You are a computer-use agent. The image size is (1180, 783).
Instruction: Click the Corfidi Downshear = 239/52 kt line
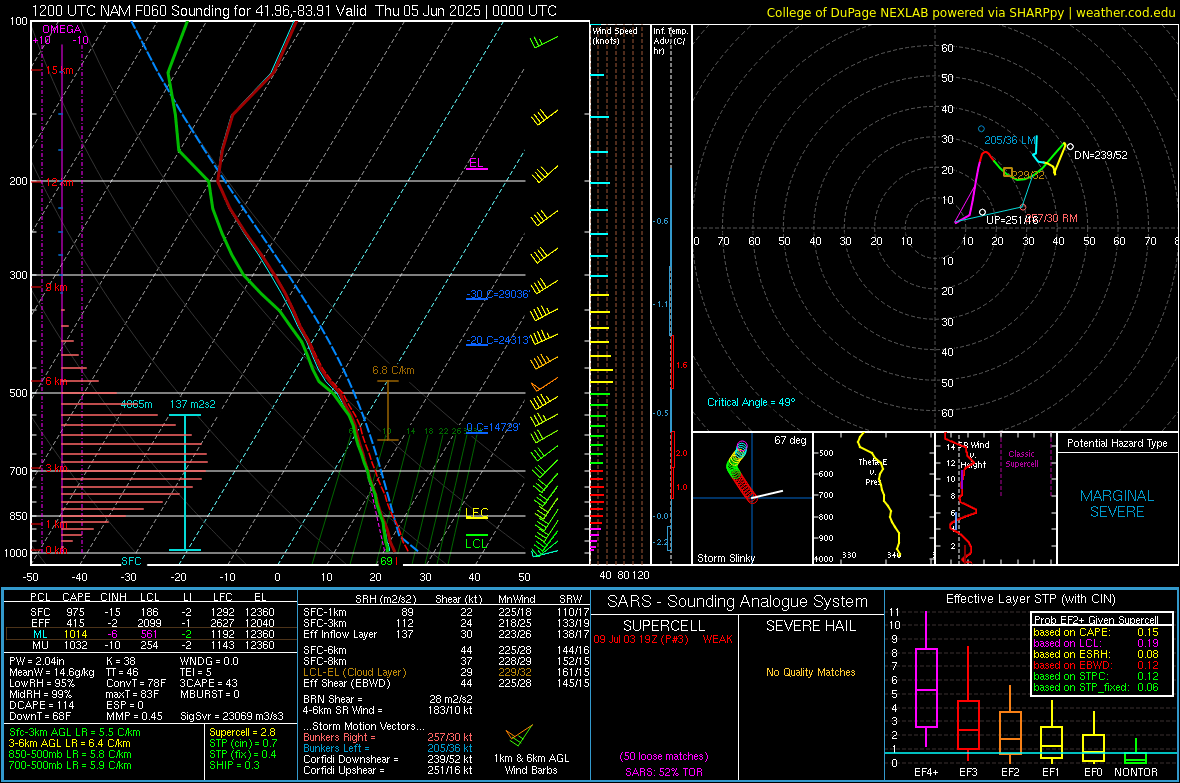coord(388,759)
